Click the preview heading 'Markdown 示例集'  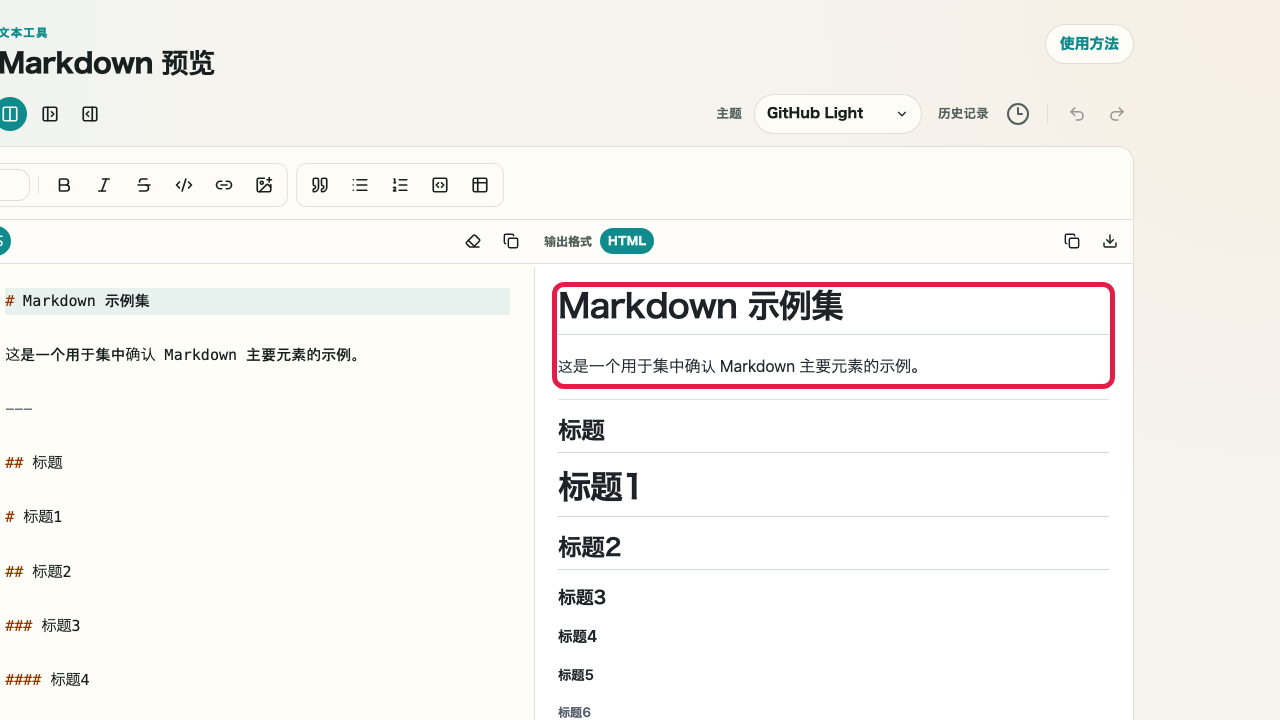click(x=700, y=306)
